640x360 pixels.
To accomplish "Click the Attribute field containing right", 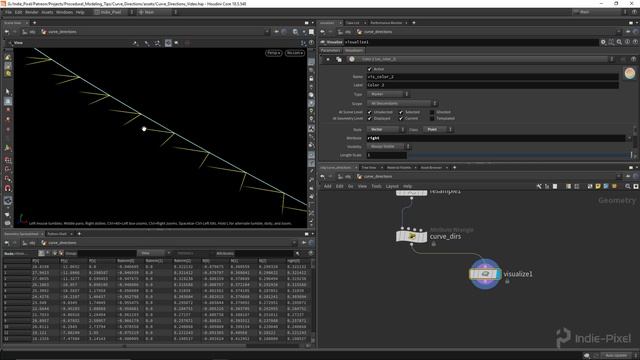I will click(496, 138).
